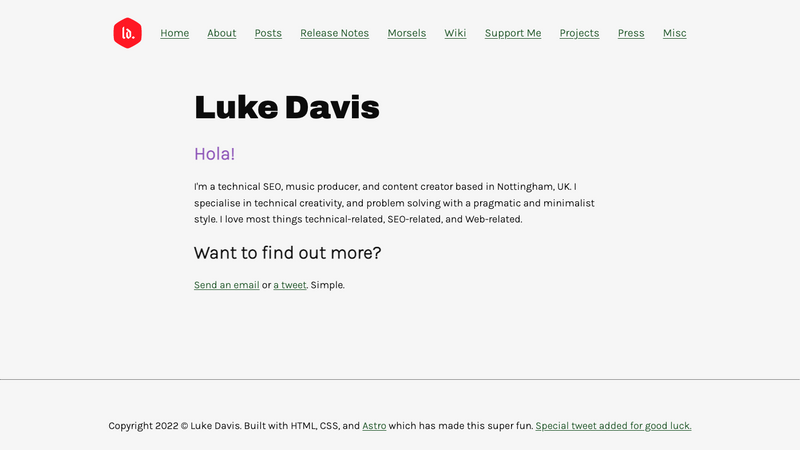Visit the Morsels section
This screenshot has height=450, width=800.
406,33
